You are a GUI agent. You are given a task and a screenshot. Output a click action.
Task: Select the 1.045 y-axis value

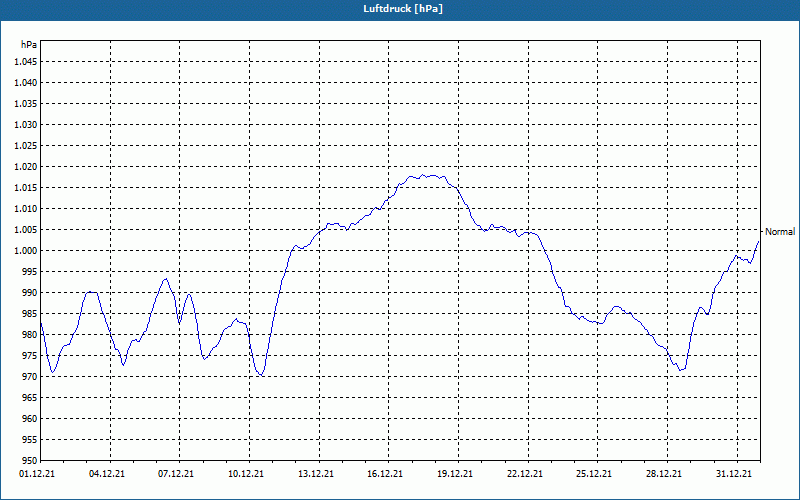point(26,62)
